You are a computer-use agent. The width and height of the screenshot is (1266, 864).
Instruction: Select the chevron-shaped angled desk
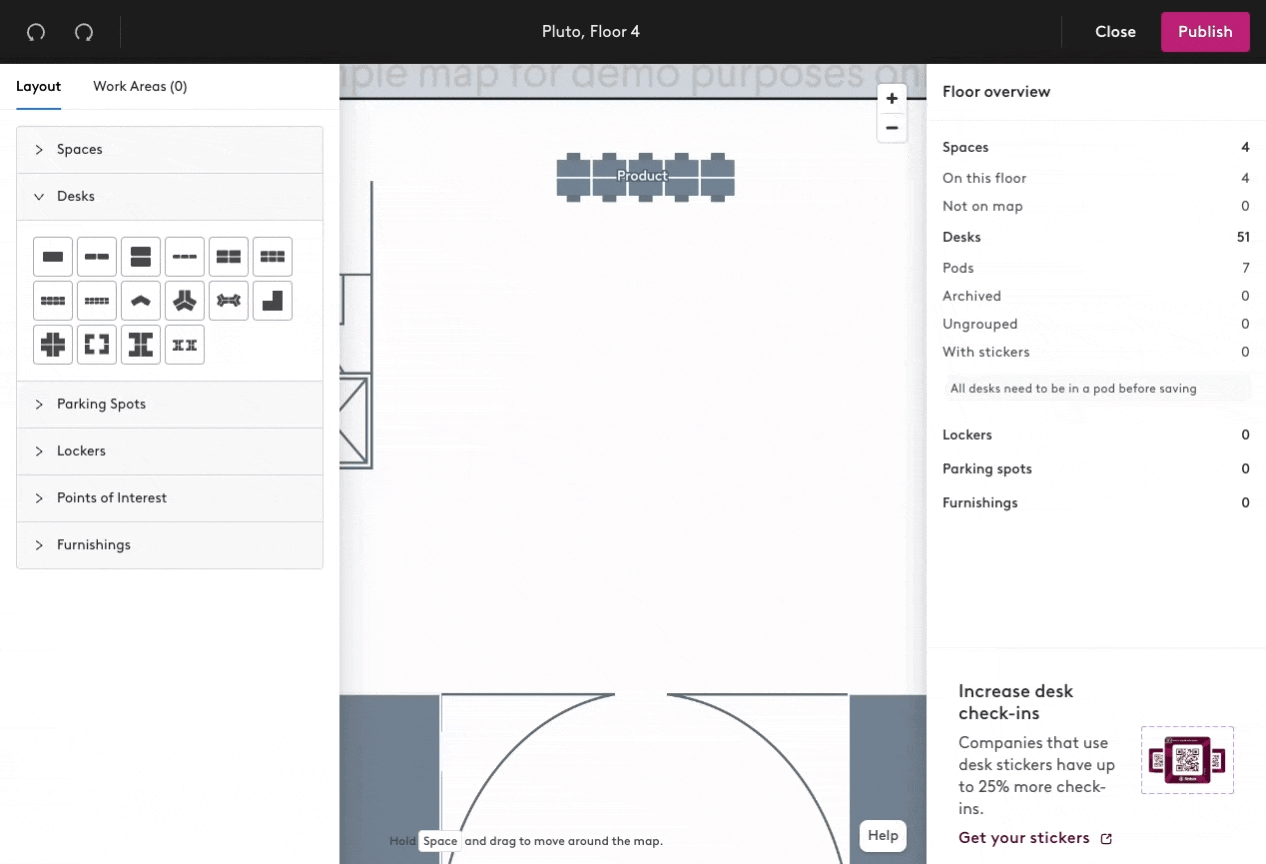point(141,300)
